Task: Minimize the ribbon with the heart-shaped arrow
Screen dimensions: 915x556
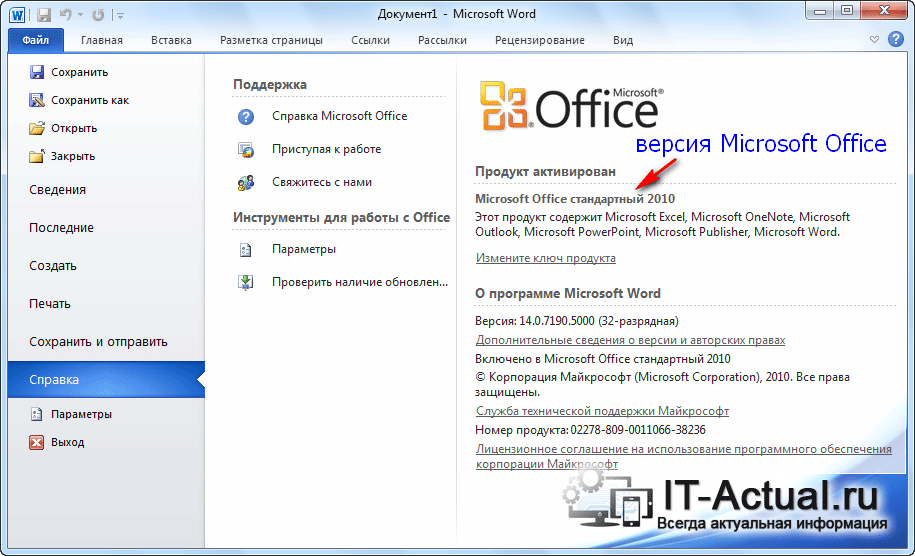Action: click(874, 40)
